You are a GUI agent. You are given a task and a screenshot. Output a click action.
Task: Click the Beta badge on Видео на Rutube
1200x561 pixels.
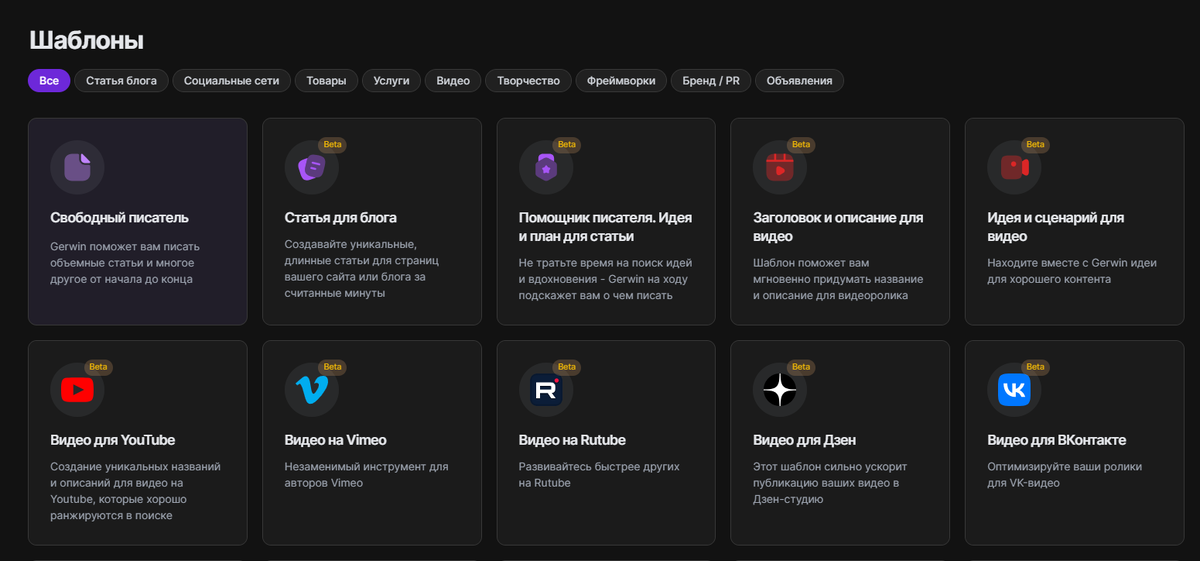pos(567,367)
